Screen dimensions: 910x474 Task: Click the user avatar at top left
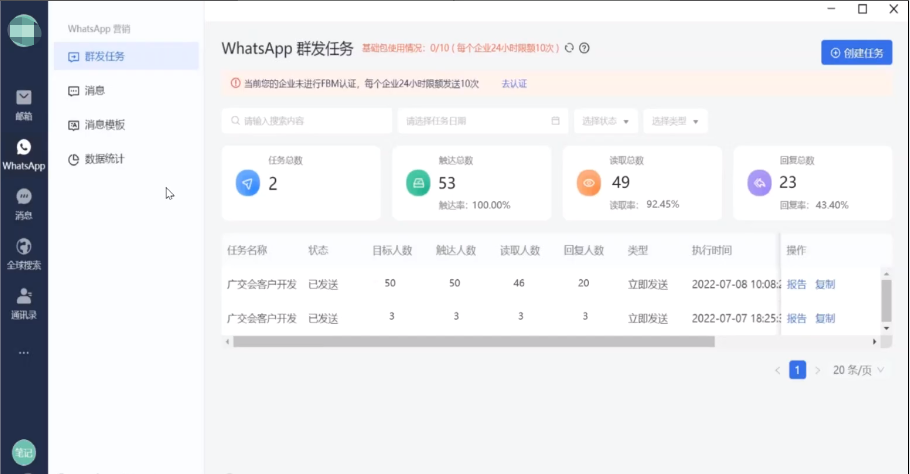point(24,30)
